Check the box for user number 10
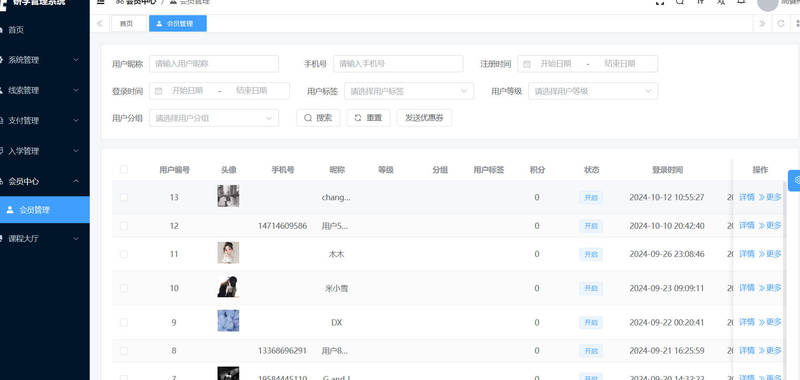800x380 pixels. 124,288
